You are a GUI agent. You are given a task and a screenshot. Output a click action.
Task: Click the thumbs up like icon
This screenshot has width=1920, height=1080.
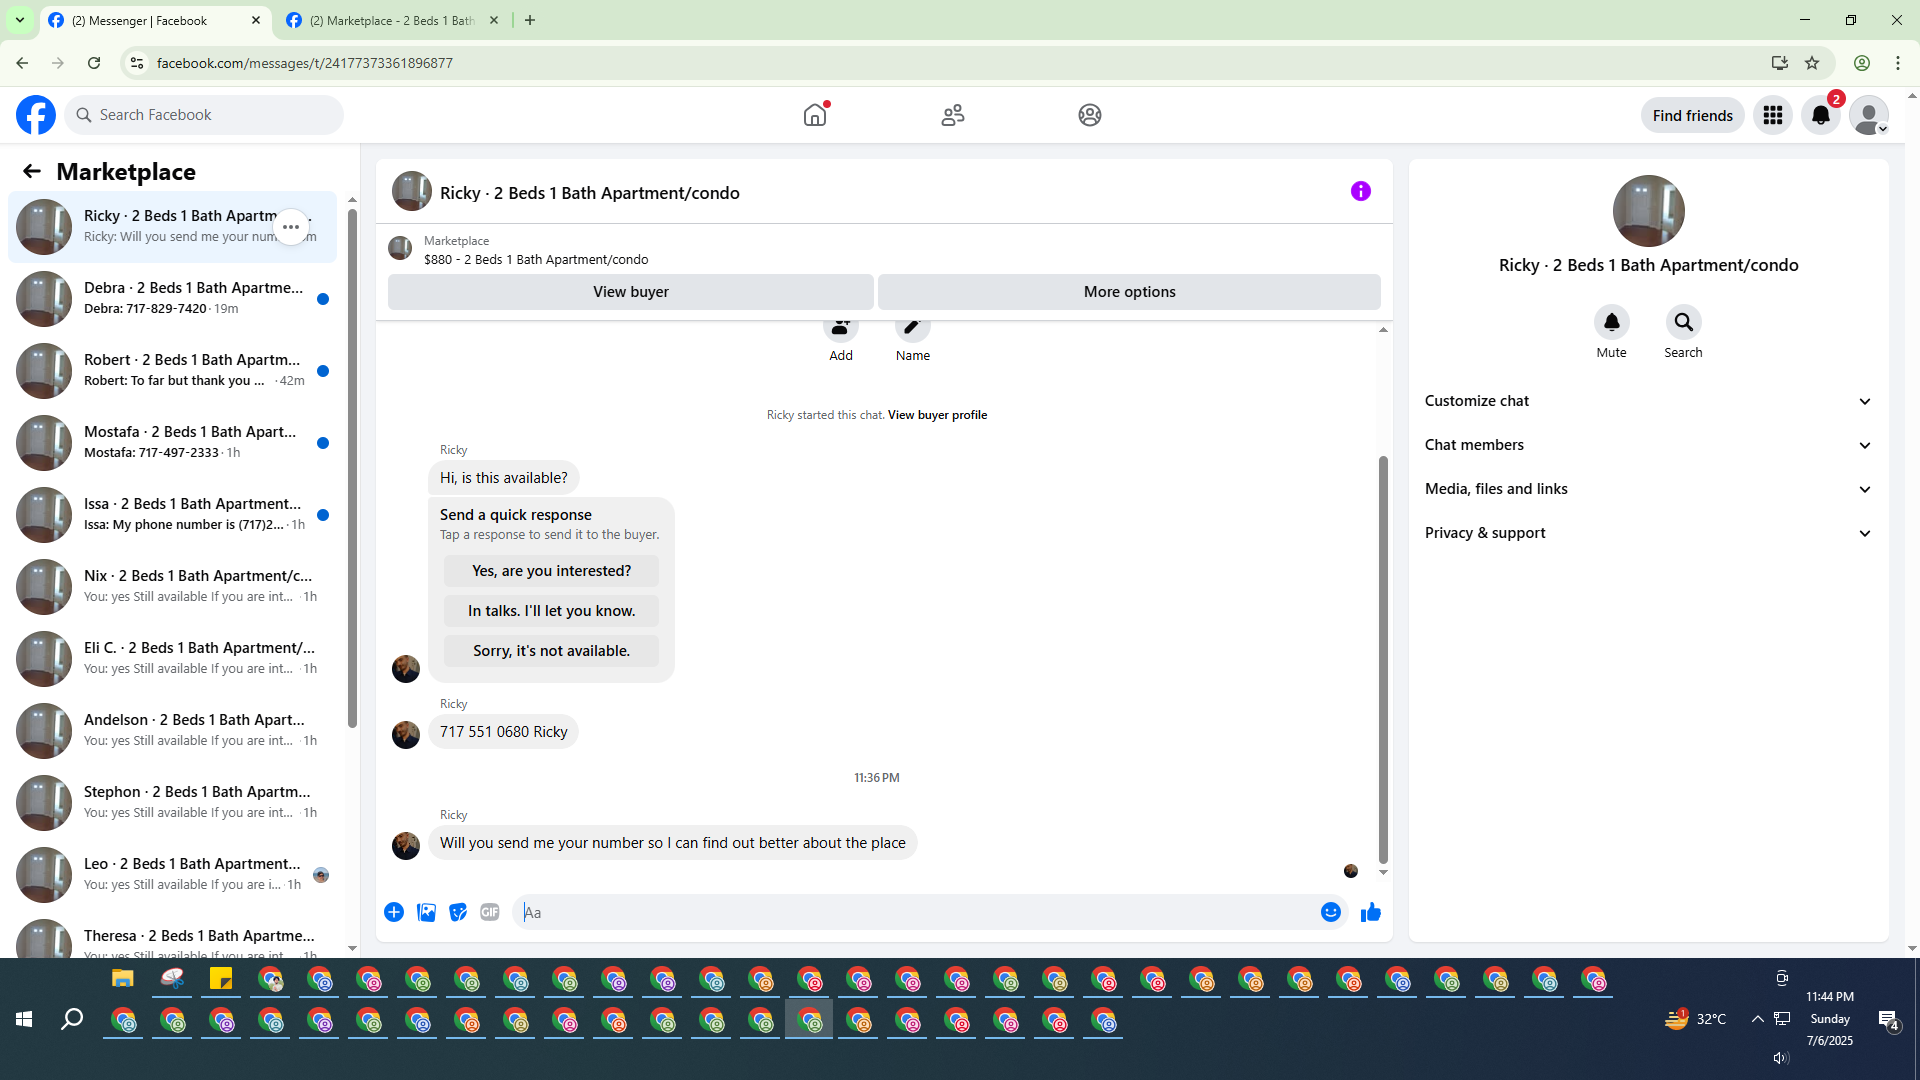[1370, 912]
